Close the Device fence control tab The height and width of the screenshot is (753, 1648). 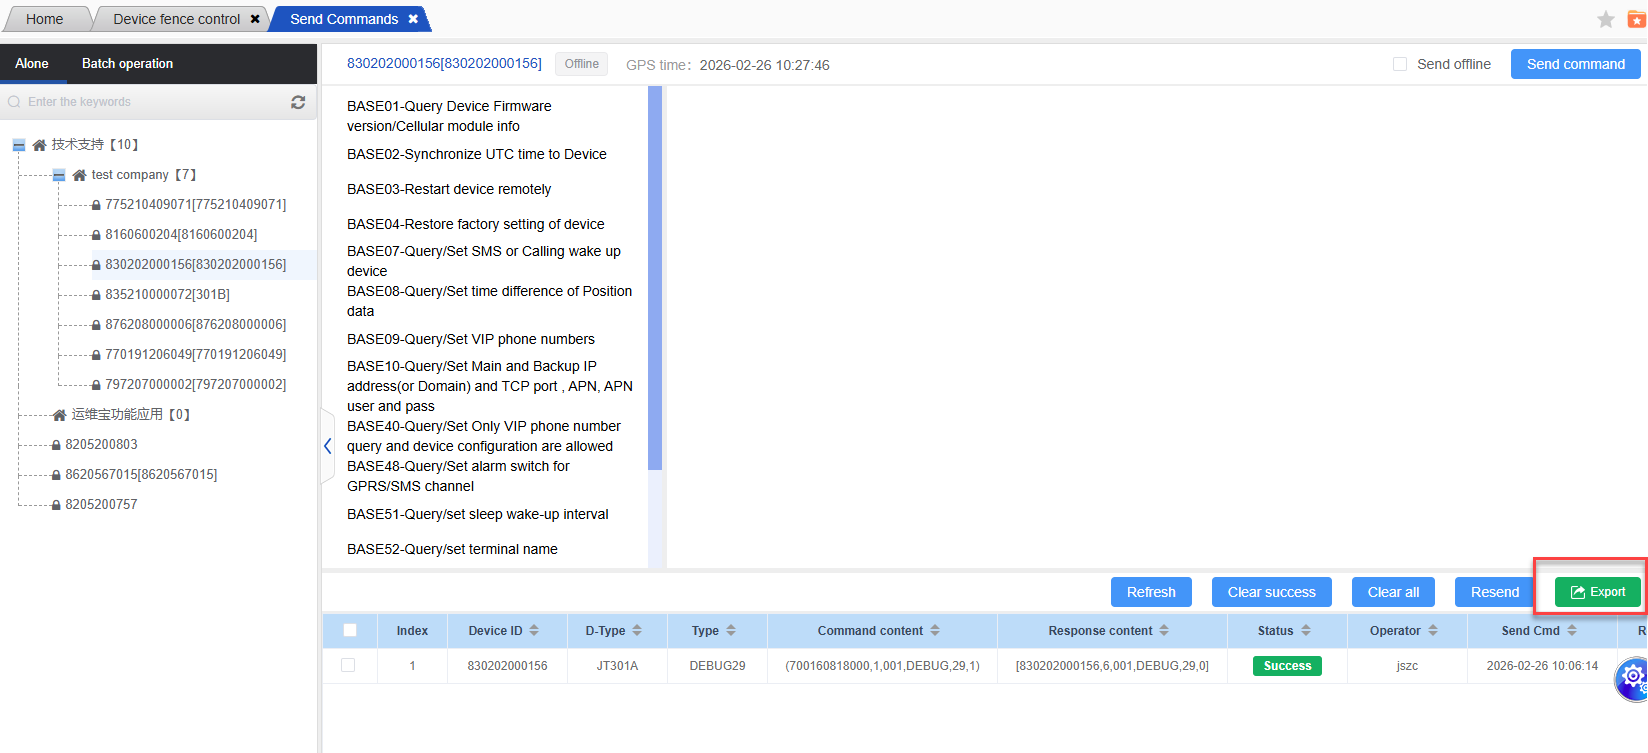(255, 19)
